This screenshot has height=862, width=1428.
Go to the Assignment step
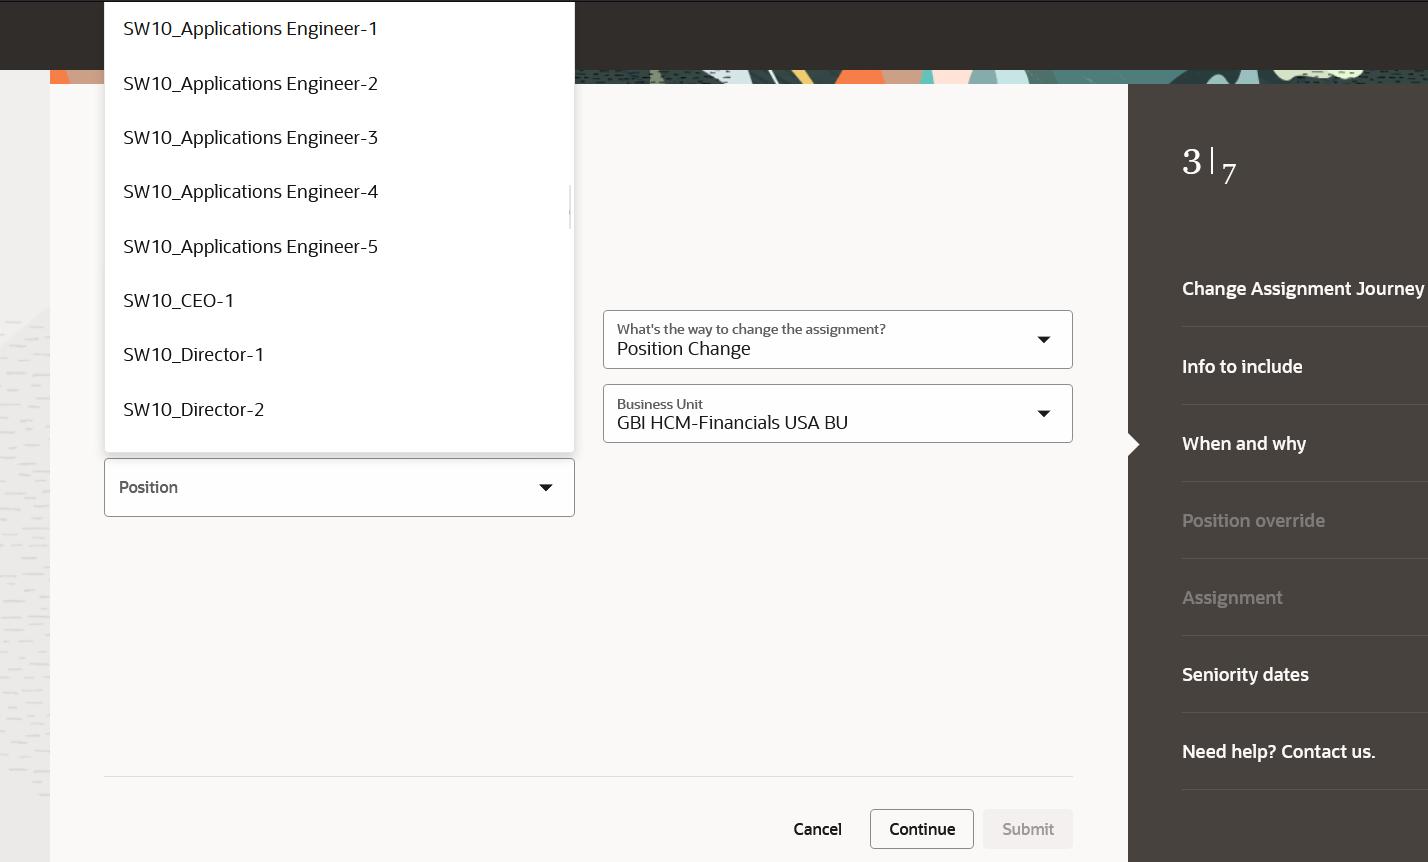[x=1232, y=598]
